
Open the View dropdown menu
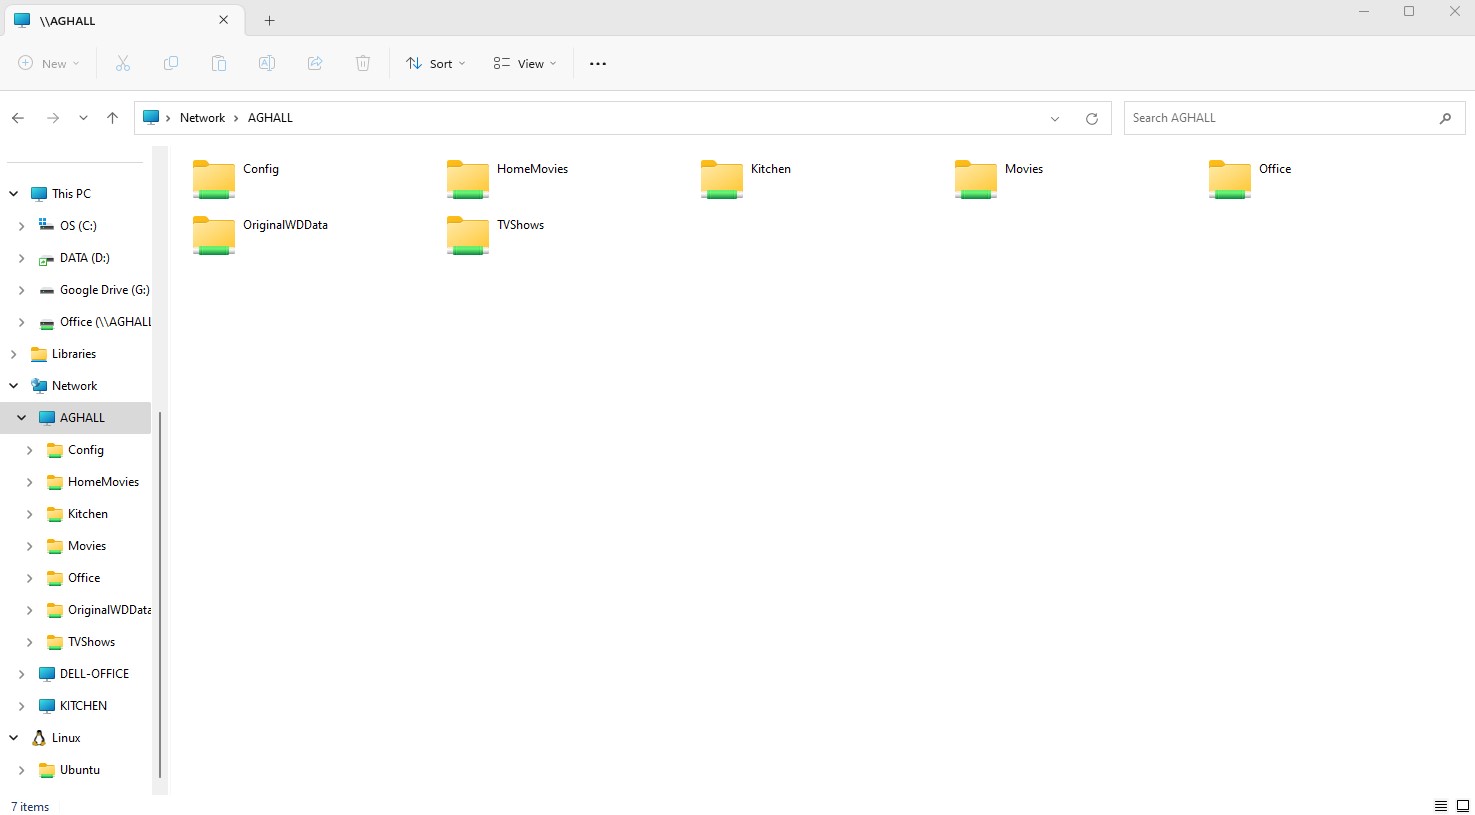(525, 63)
